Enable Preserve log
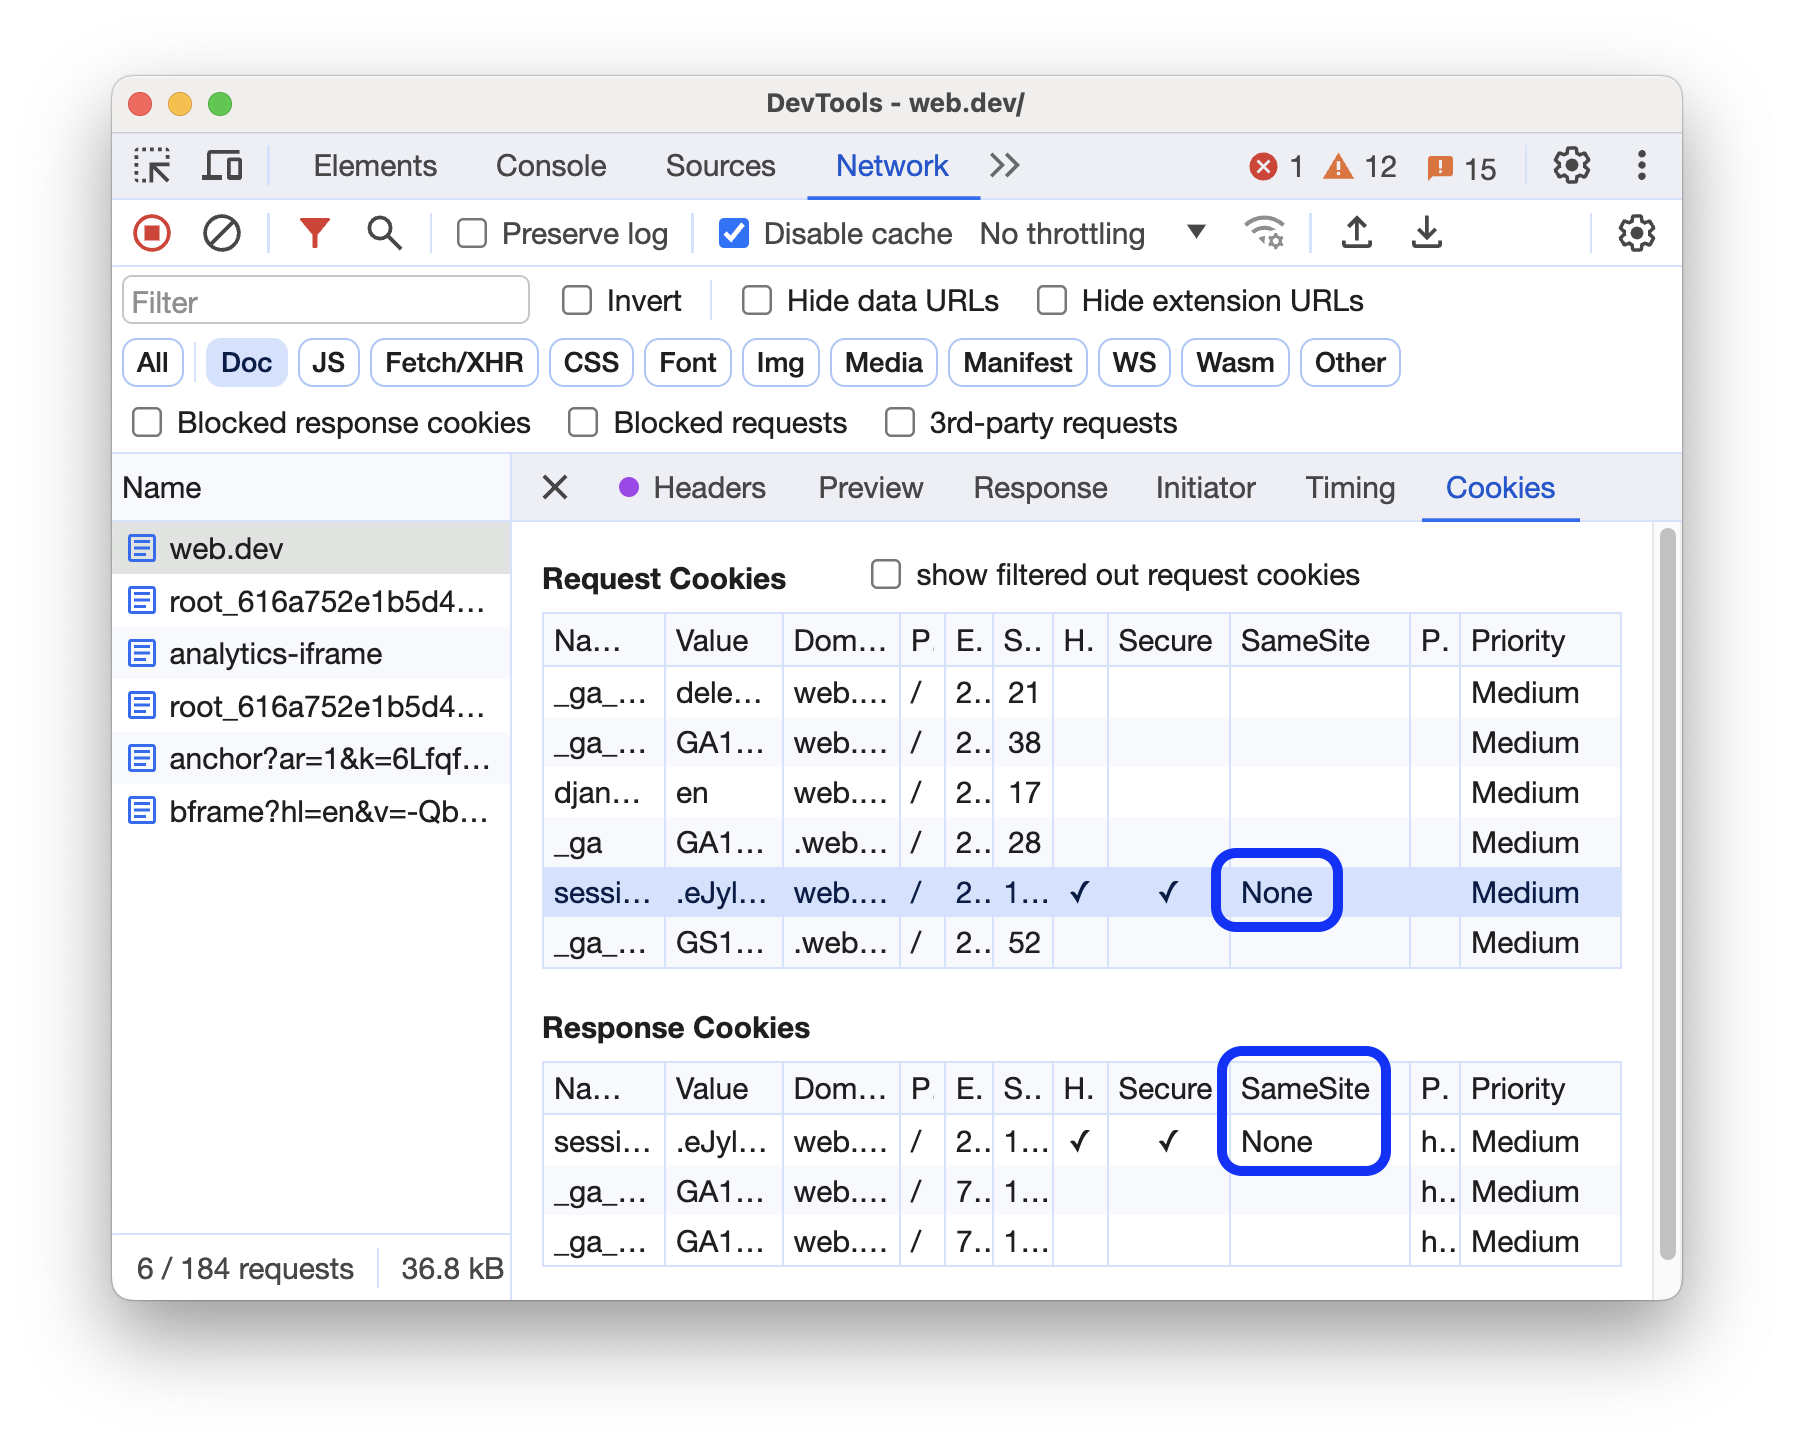This screenshot has height=1448, width=1794. click(471, 233)
